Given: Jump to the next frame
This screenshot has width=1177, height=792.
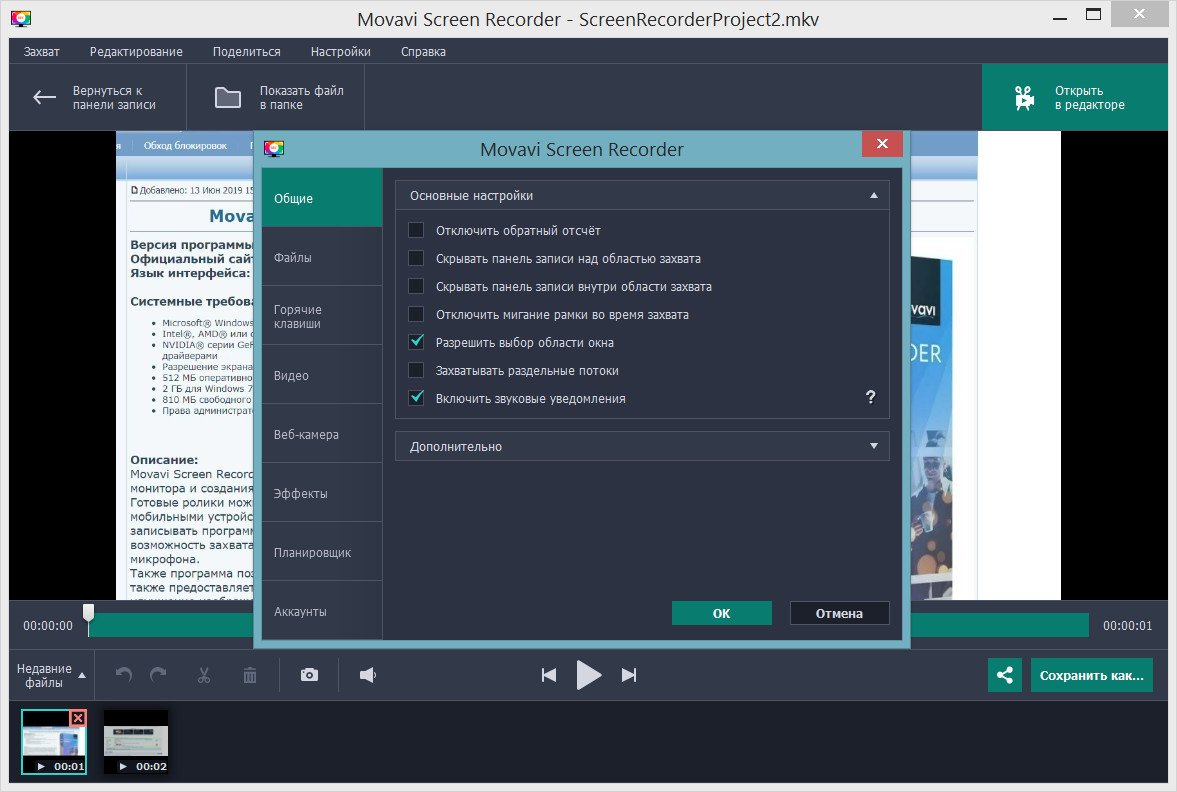Looking at the screenshot, I should click(629, 675).
